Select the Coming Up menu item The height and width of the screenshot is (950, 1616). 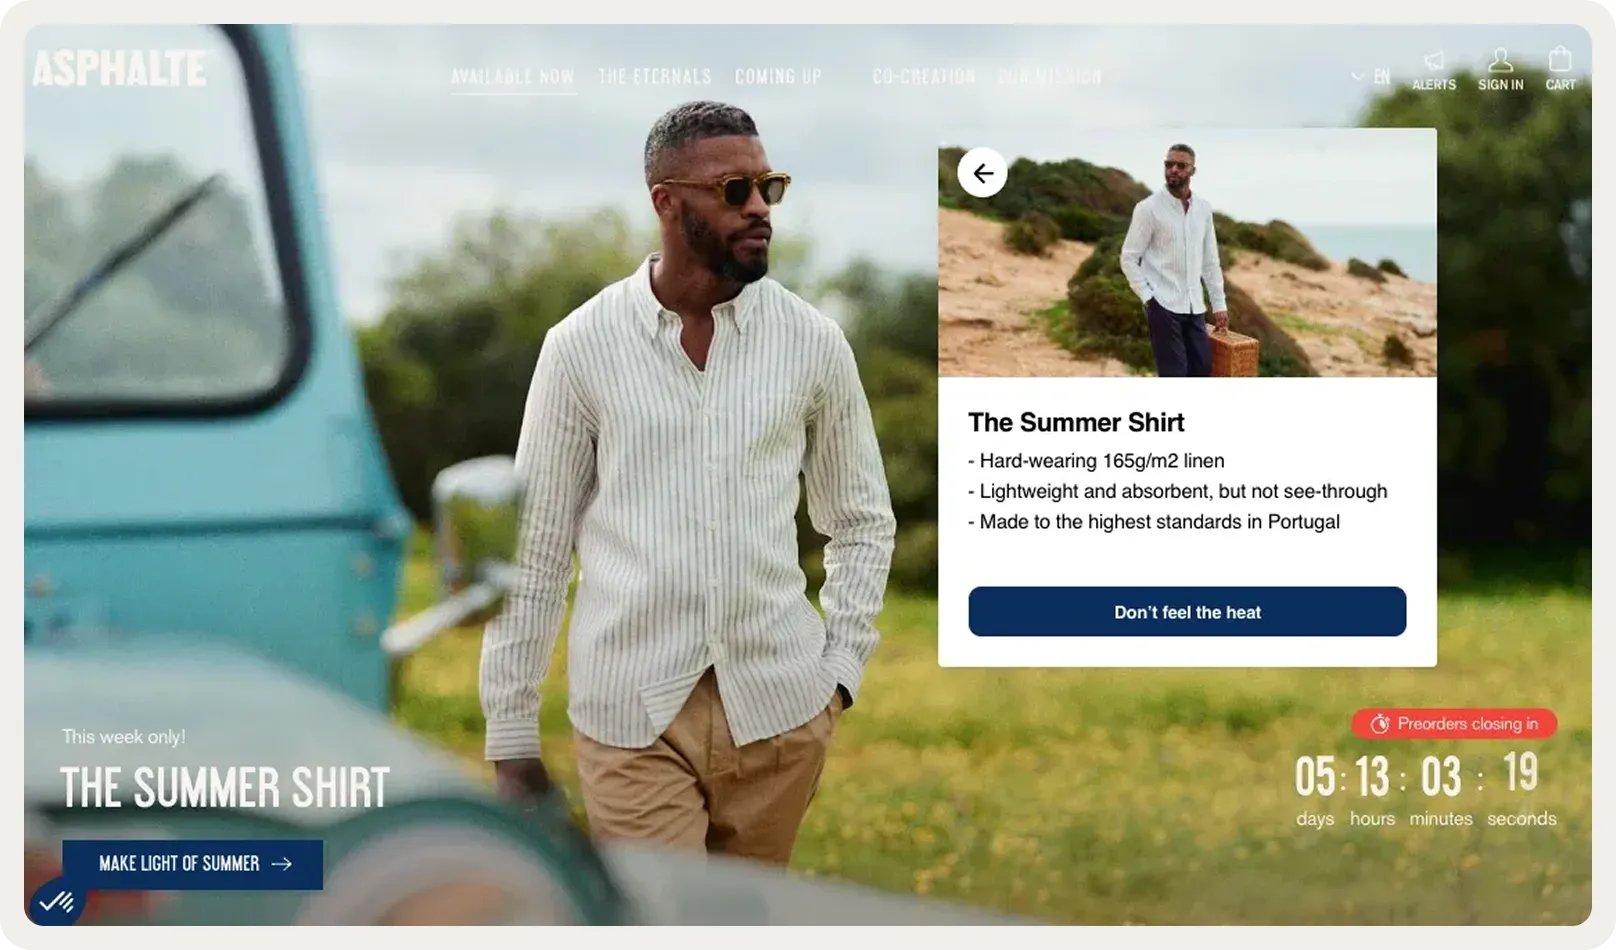(x=778, y=77)
